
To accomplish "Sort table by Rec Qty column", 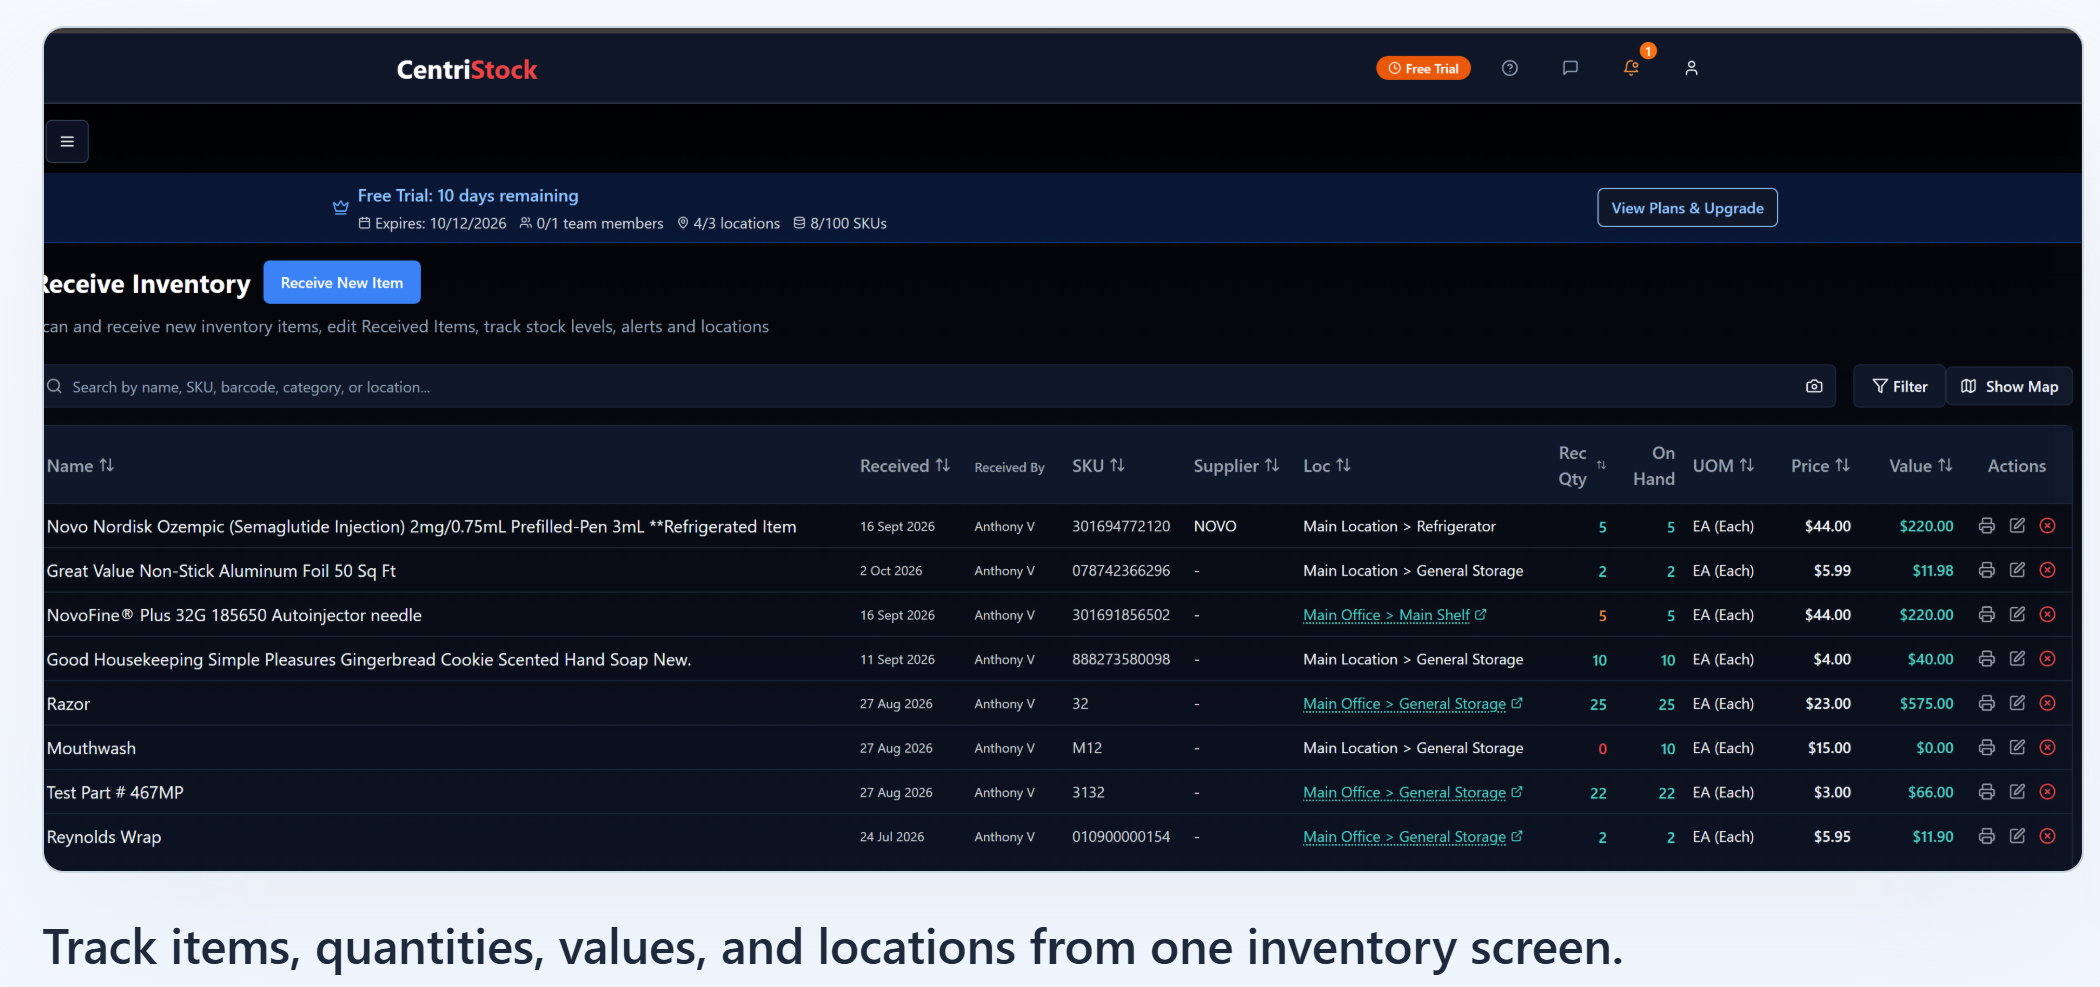I will pos(1582,466).
